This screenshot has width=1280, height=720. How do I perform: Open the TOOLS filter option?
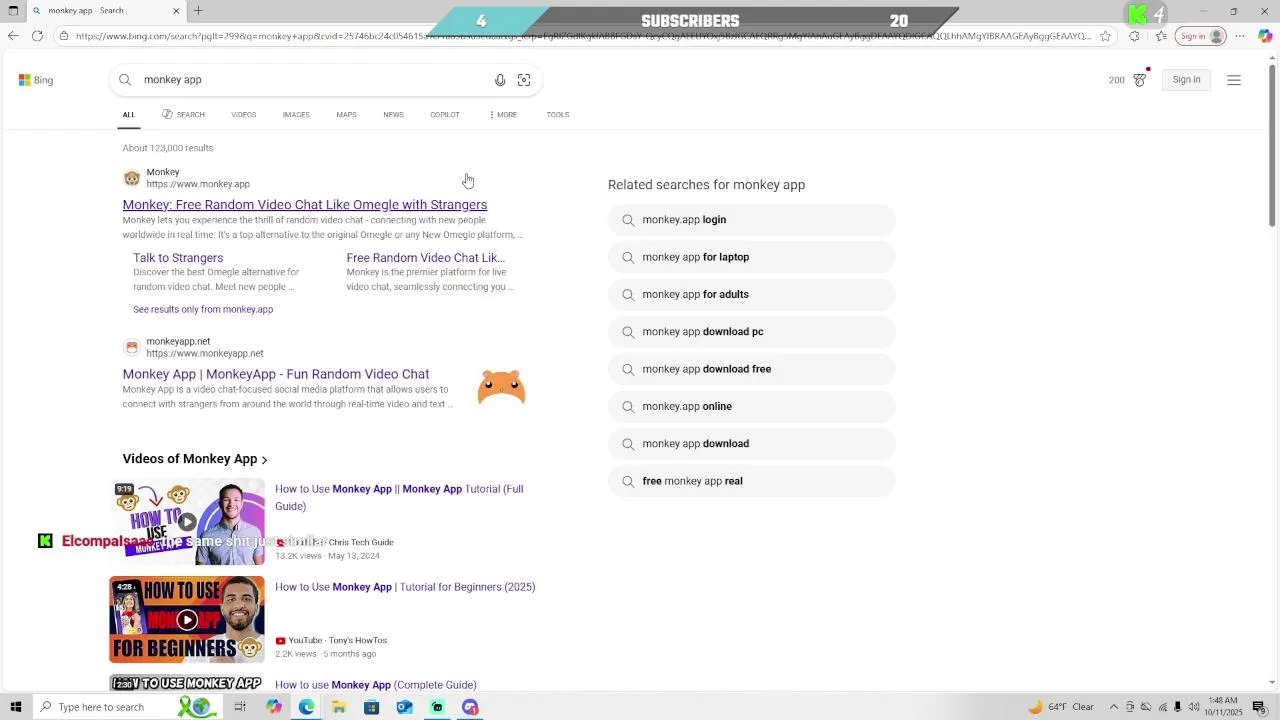point(558,115)
